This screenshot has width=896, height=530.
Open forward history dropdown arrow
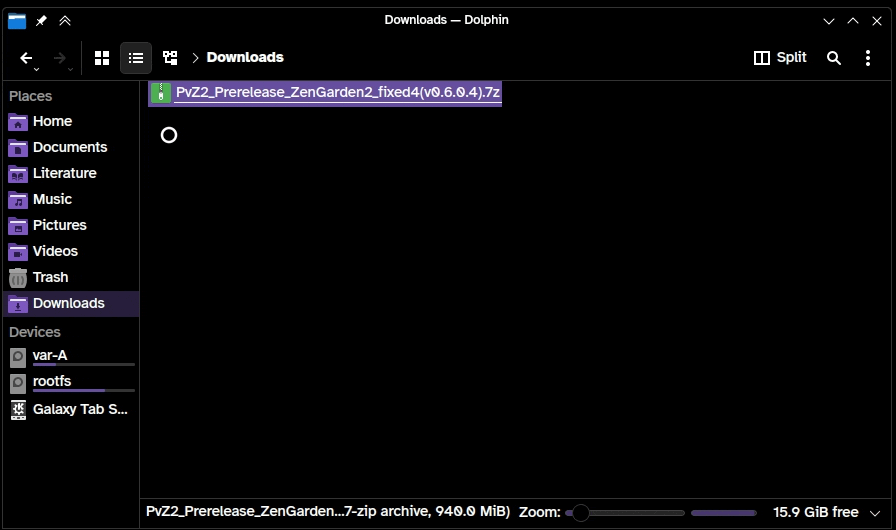[x=70, y=70]
